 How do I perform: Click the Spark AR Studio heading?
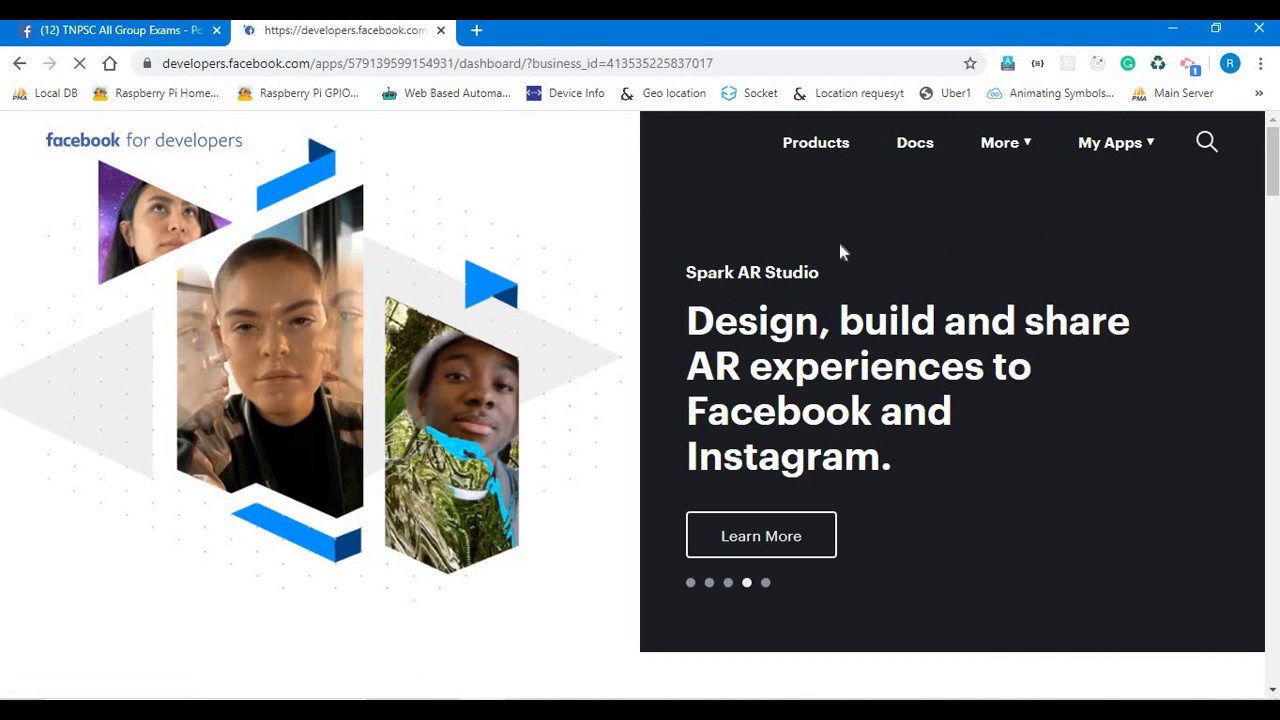point(752,272)
